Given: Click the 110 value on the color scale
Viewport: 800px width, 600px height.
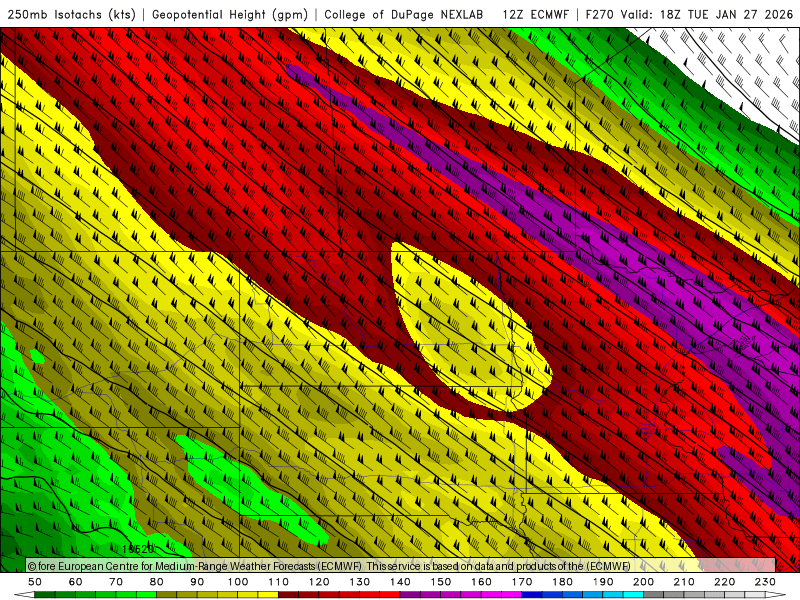Looking at the screenshot, I should tap(278, 582).
